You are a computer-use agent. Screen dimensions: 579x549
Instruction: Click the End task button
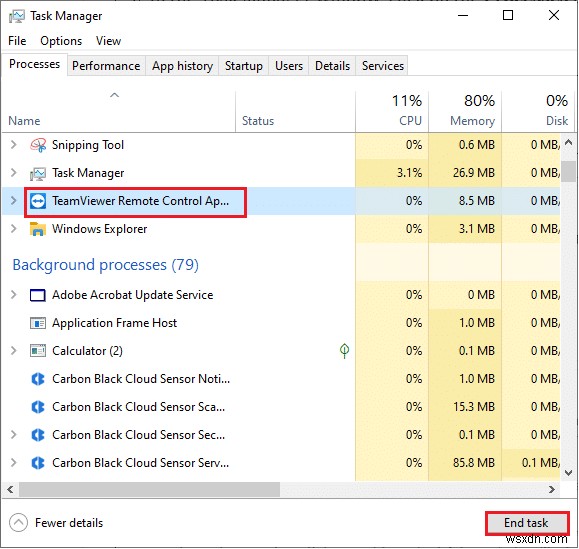[x=527, y=523]
